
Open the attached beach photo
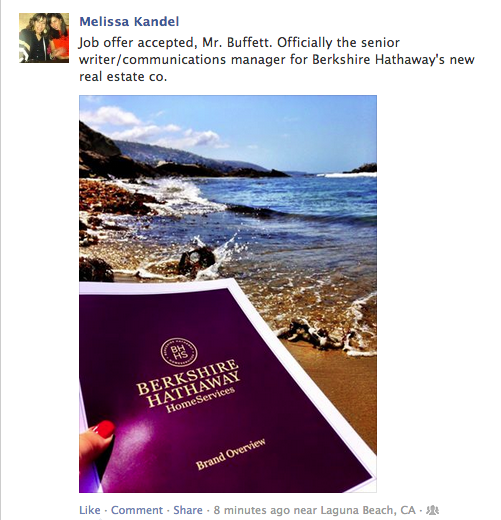point(228,294)
